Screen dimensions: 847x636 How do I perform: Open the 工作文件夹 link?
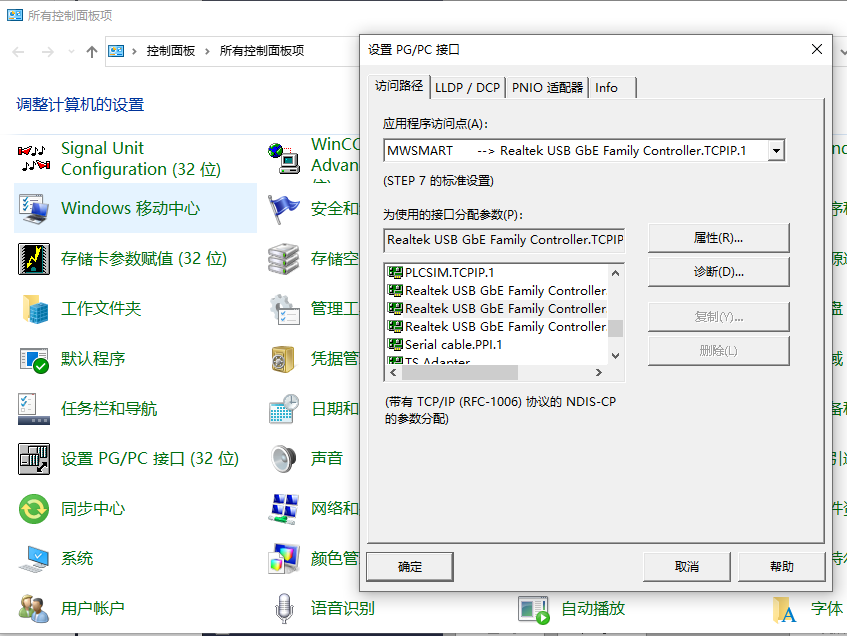point(101,309)
